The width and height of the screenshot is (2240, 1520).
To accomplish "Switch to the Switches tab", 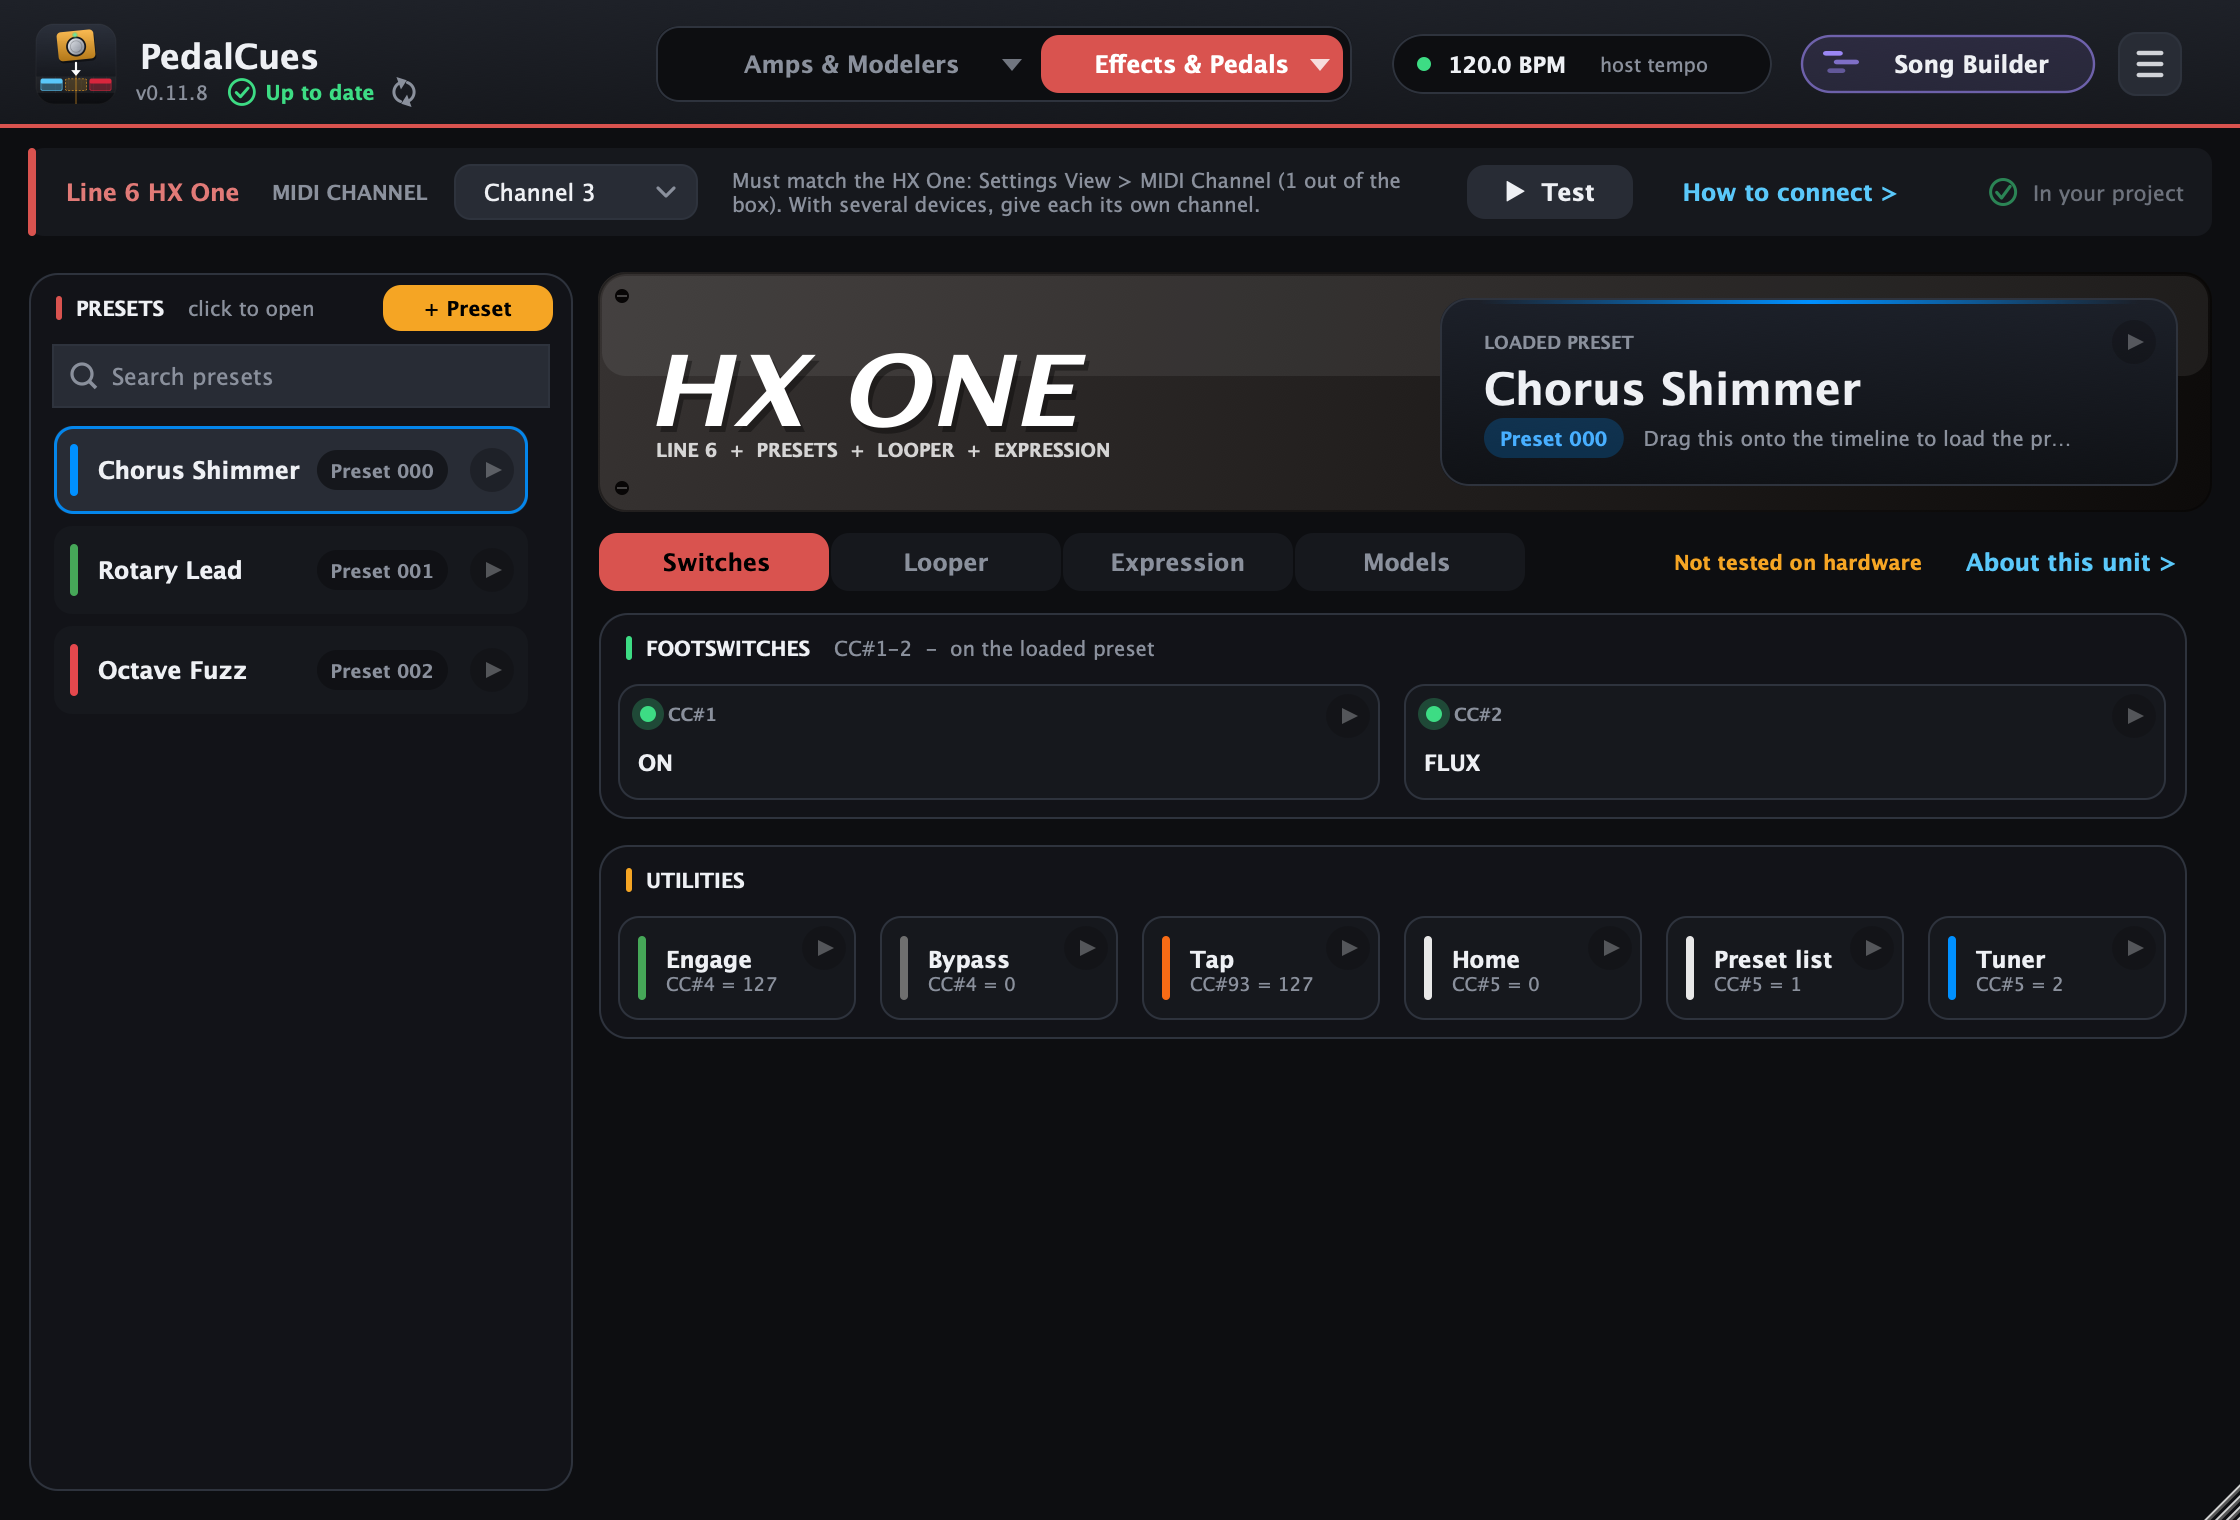I will click(714, 562).
